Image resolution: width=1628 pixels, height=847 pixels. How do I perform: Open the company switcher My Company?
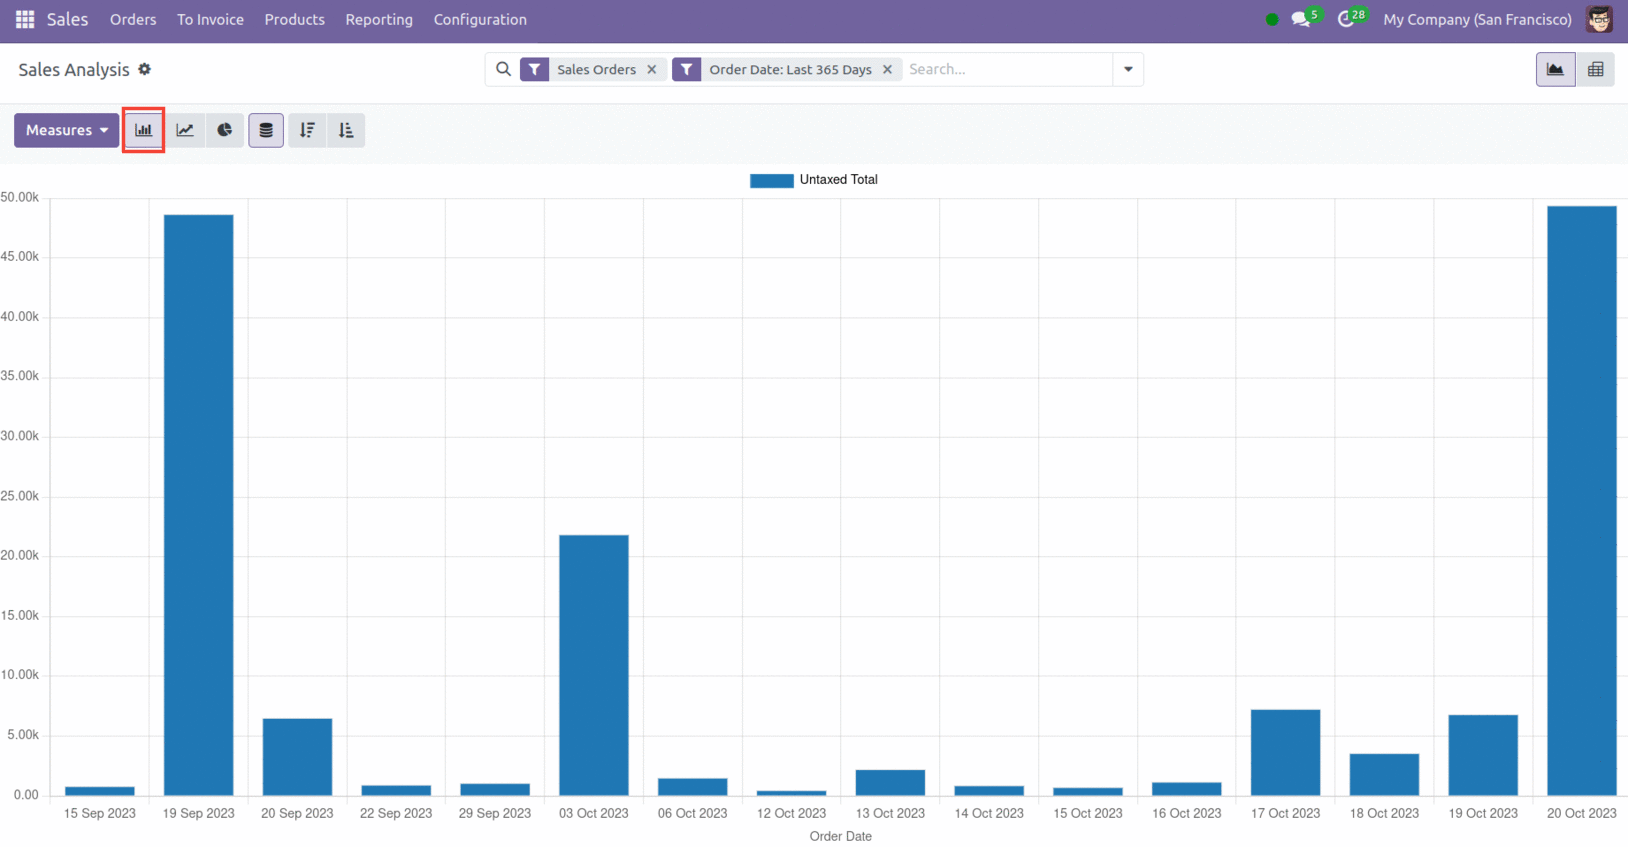pos(1476,19)
